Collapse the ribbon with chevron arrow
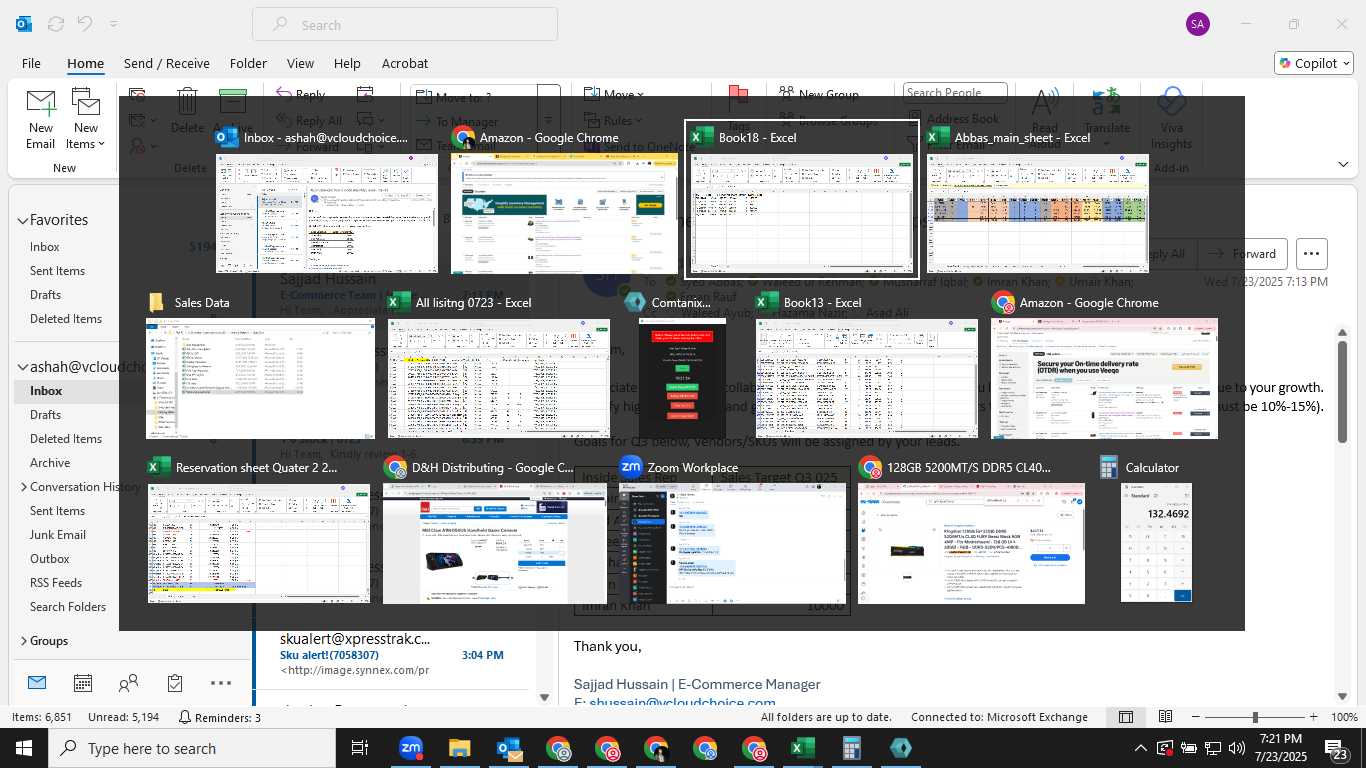This screenshot has height=768, width=1366. (1343, 165)
